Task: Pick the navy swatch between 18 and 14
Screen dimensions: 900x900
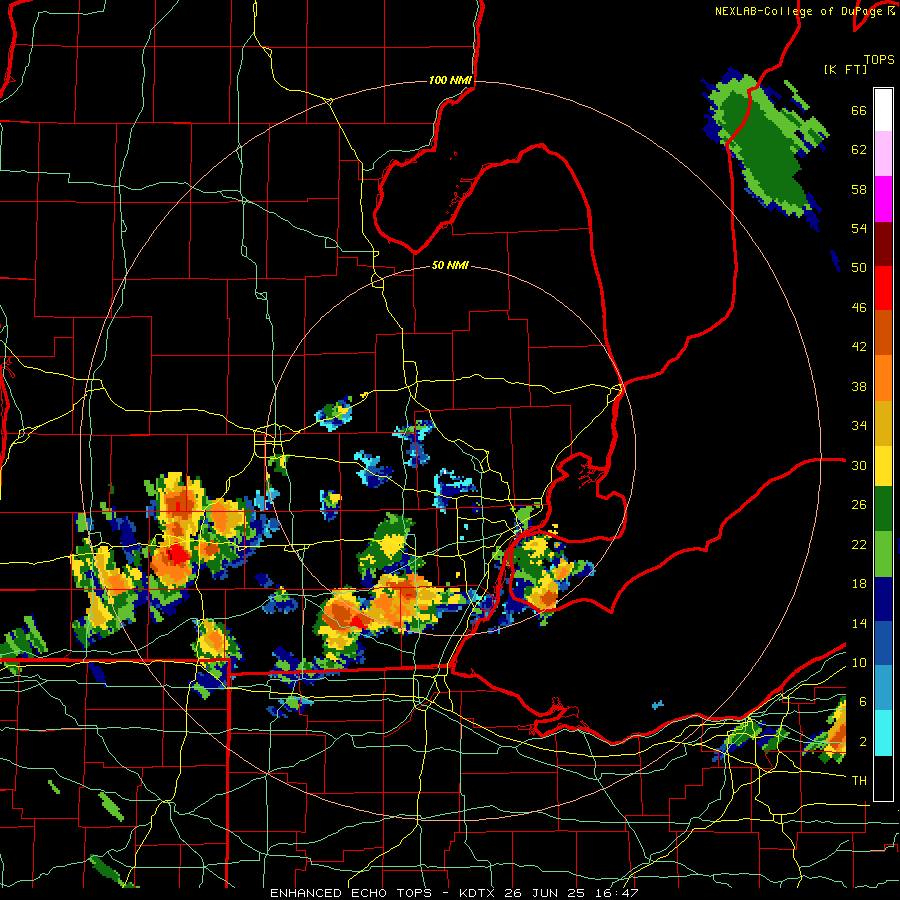Action: click(883, 599)
